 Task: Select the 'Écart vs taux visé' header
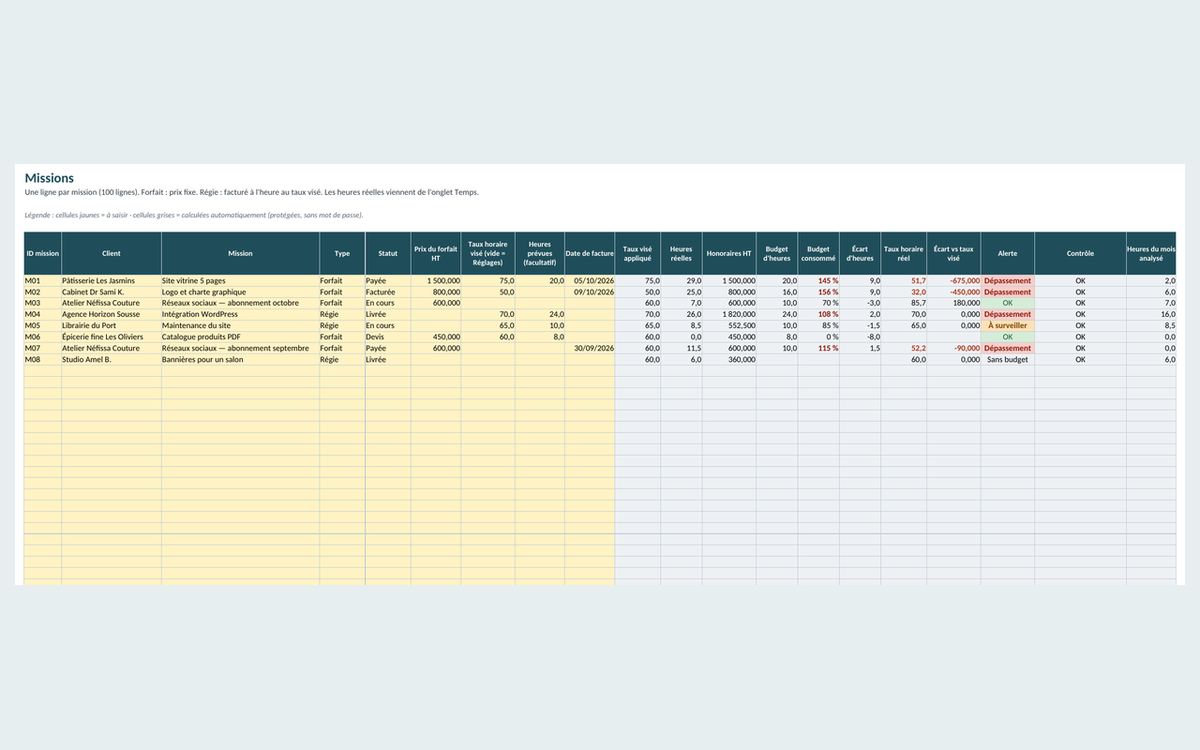pyautogui.click(x=954, y=254)
